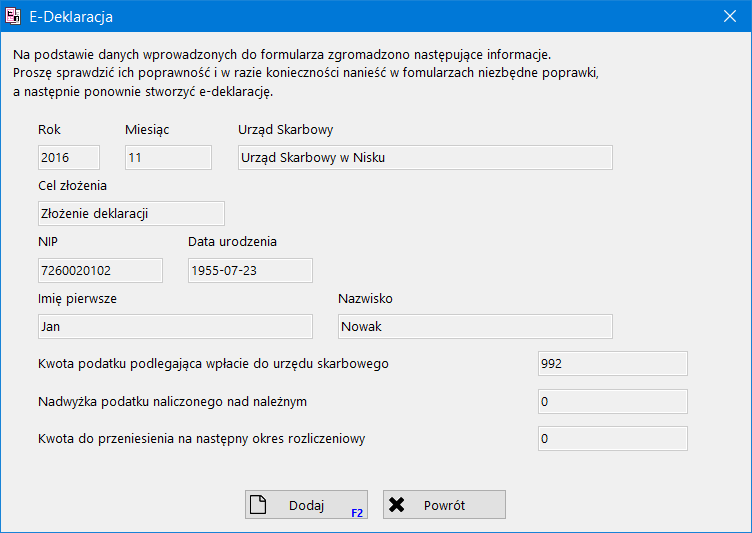Click the Urząd Skarbowy w Nisku field
Image resolution: width=752 pixels, height=533 pixels.
424,157
